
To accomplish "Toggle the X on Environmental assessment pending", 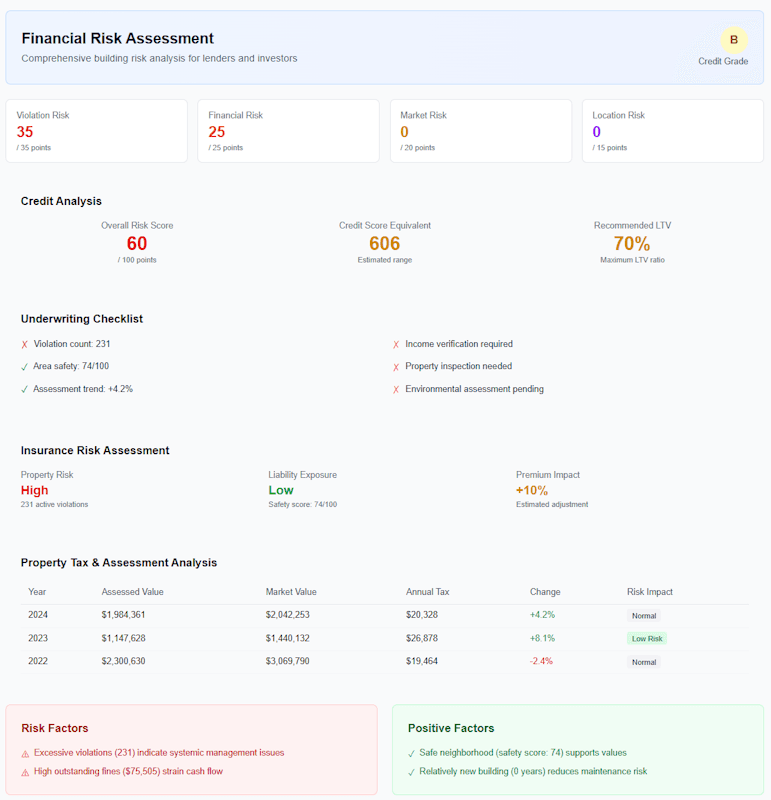I will tap(397, 389).
